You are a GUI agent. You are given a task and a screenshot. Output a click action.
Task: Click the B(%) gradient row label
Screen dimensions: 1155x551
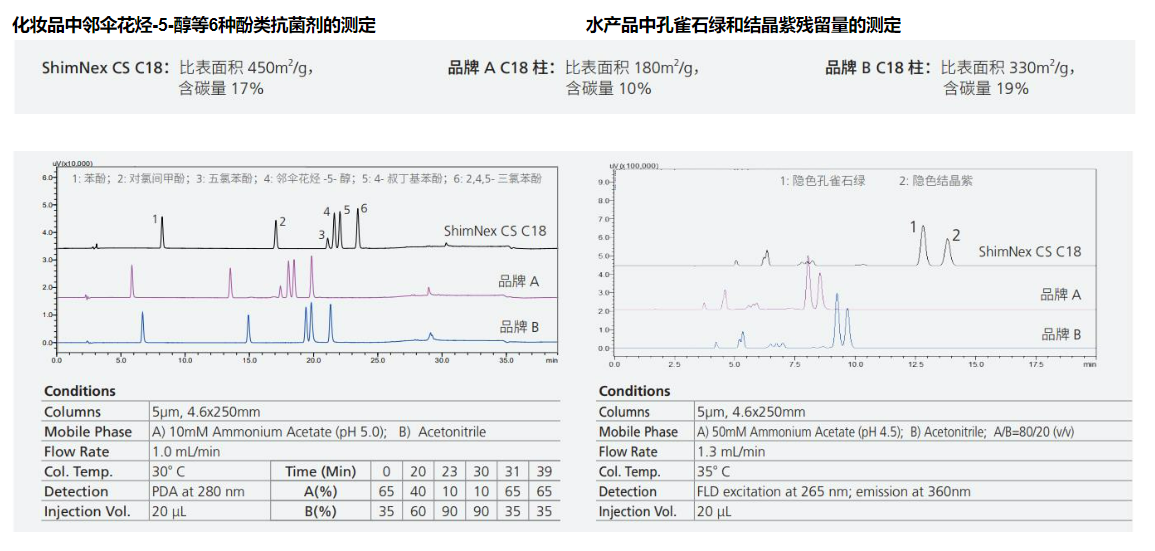pyautogui.click(x=320, y=512)
